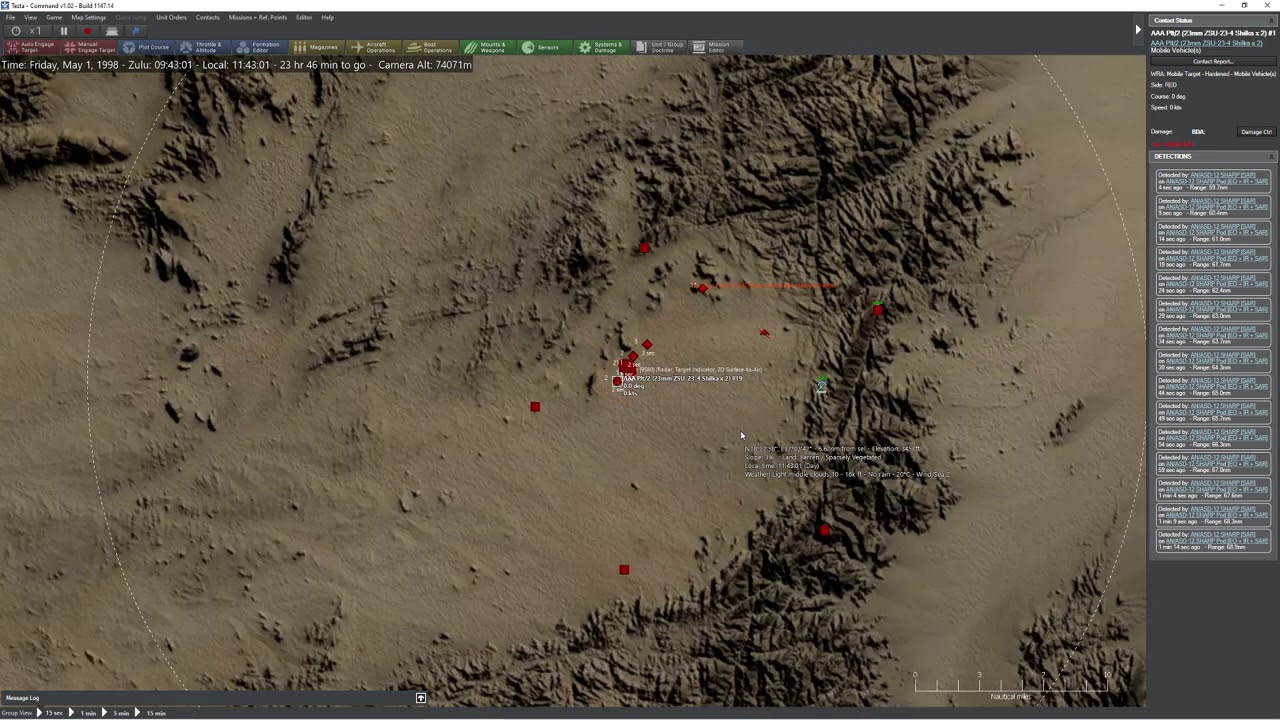Select red contact on the eastern ridge
The height and width of the screenshot is (720, 1280).
877,310
